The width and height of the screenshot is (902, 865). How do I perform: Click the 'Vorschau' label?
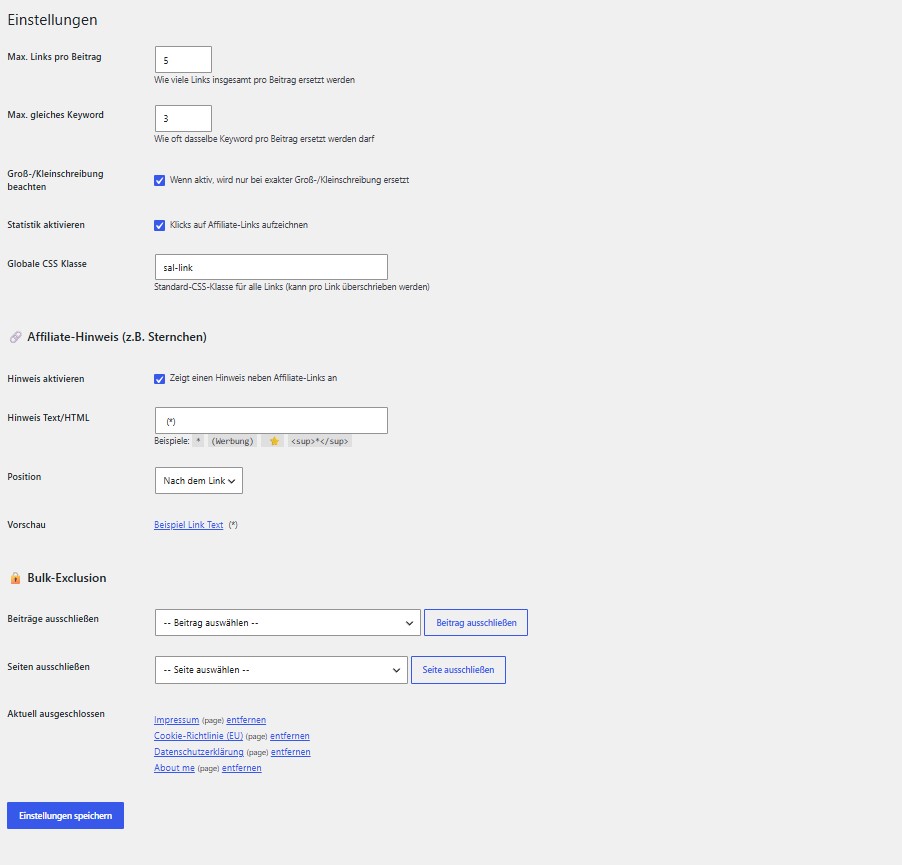26,525
